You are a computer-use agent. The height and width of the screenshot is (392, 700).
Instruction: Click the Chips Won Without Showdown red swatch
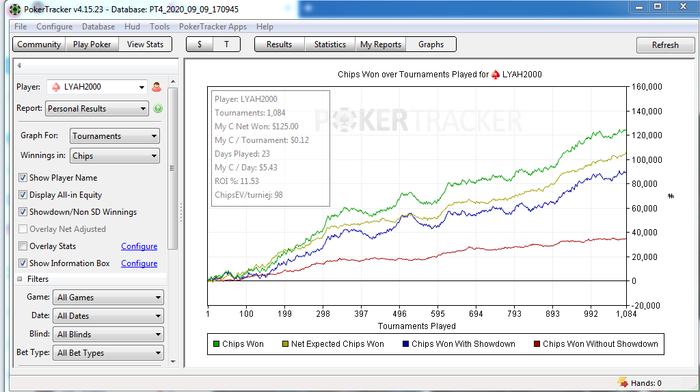[x=537, y=344]
